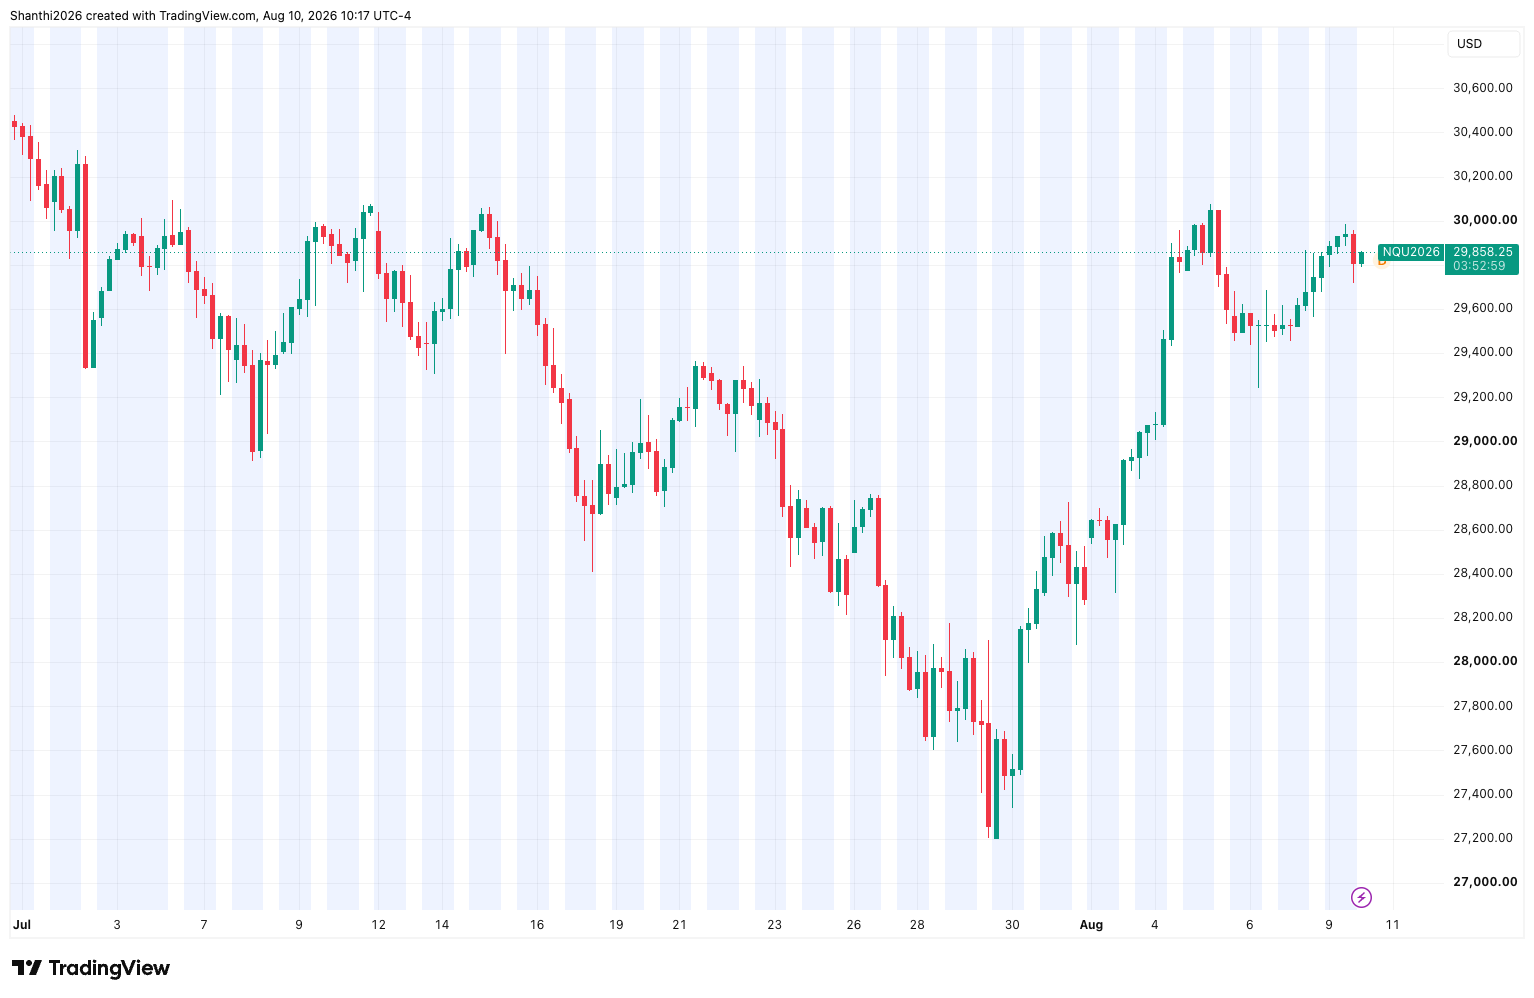
Task: Click date 3 on the time axis
Action: [117, 925]
